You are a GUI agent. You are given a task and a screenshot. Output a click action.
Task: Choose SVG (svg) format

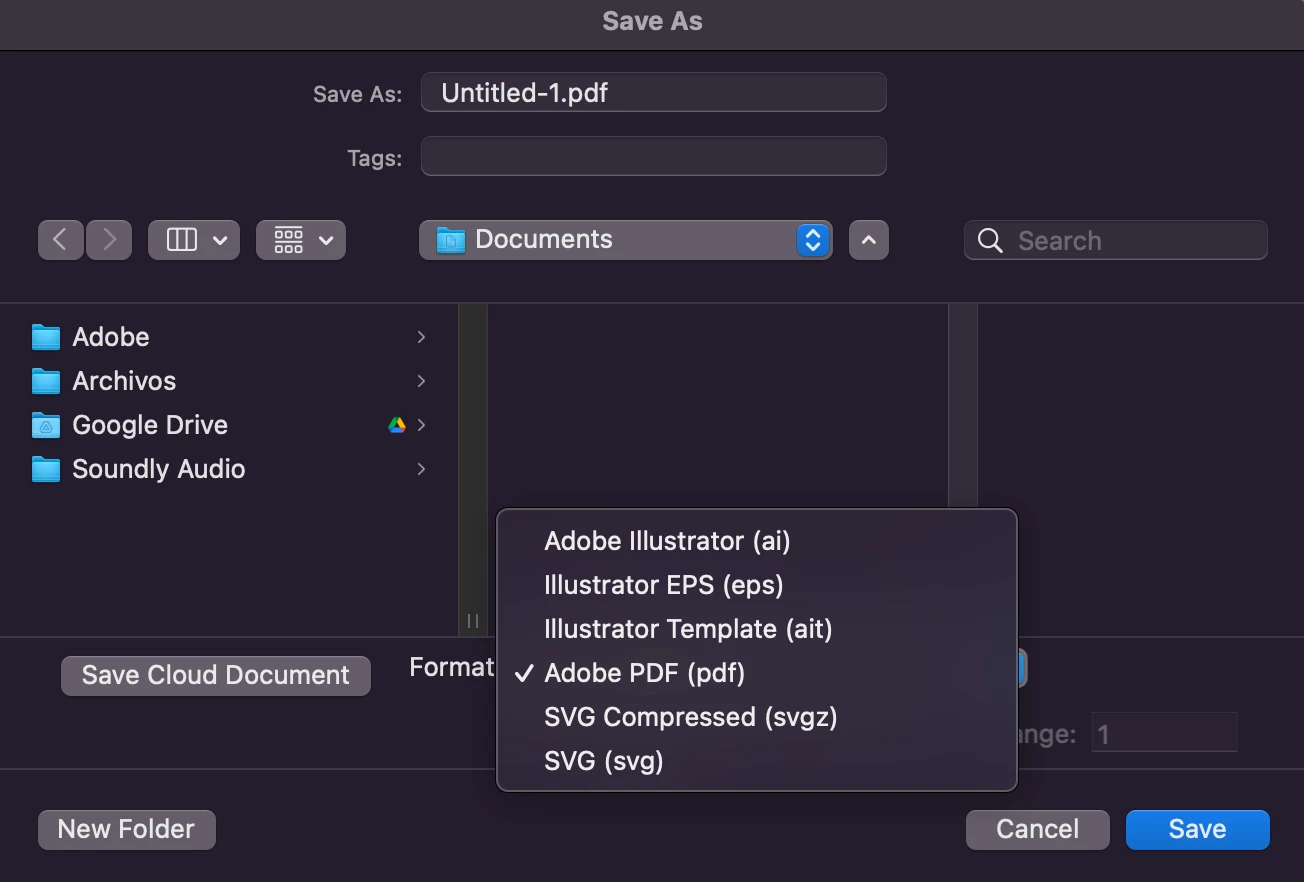(757, 761)
